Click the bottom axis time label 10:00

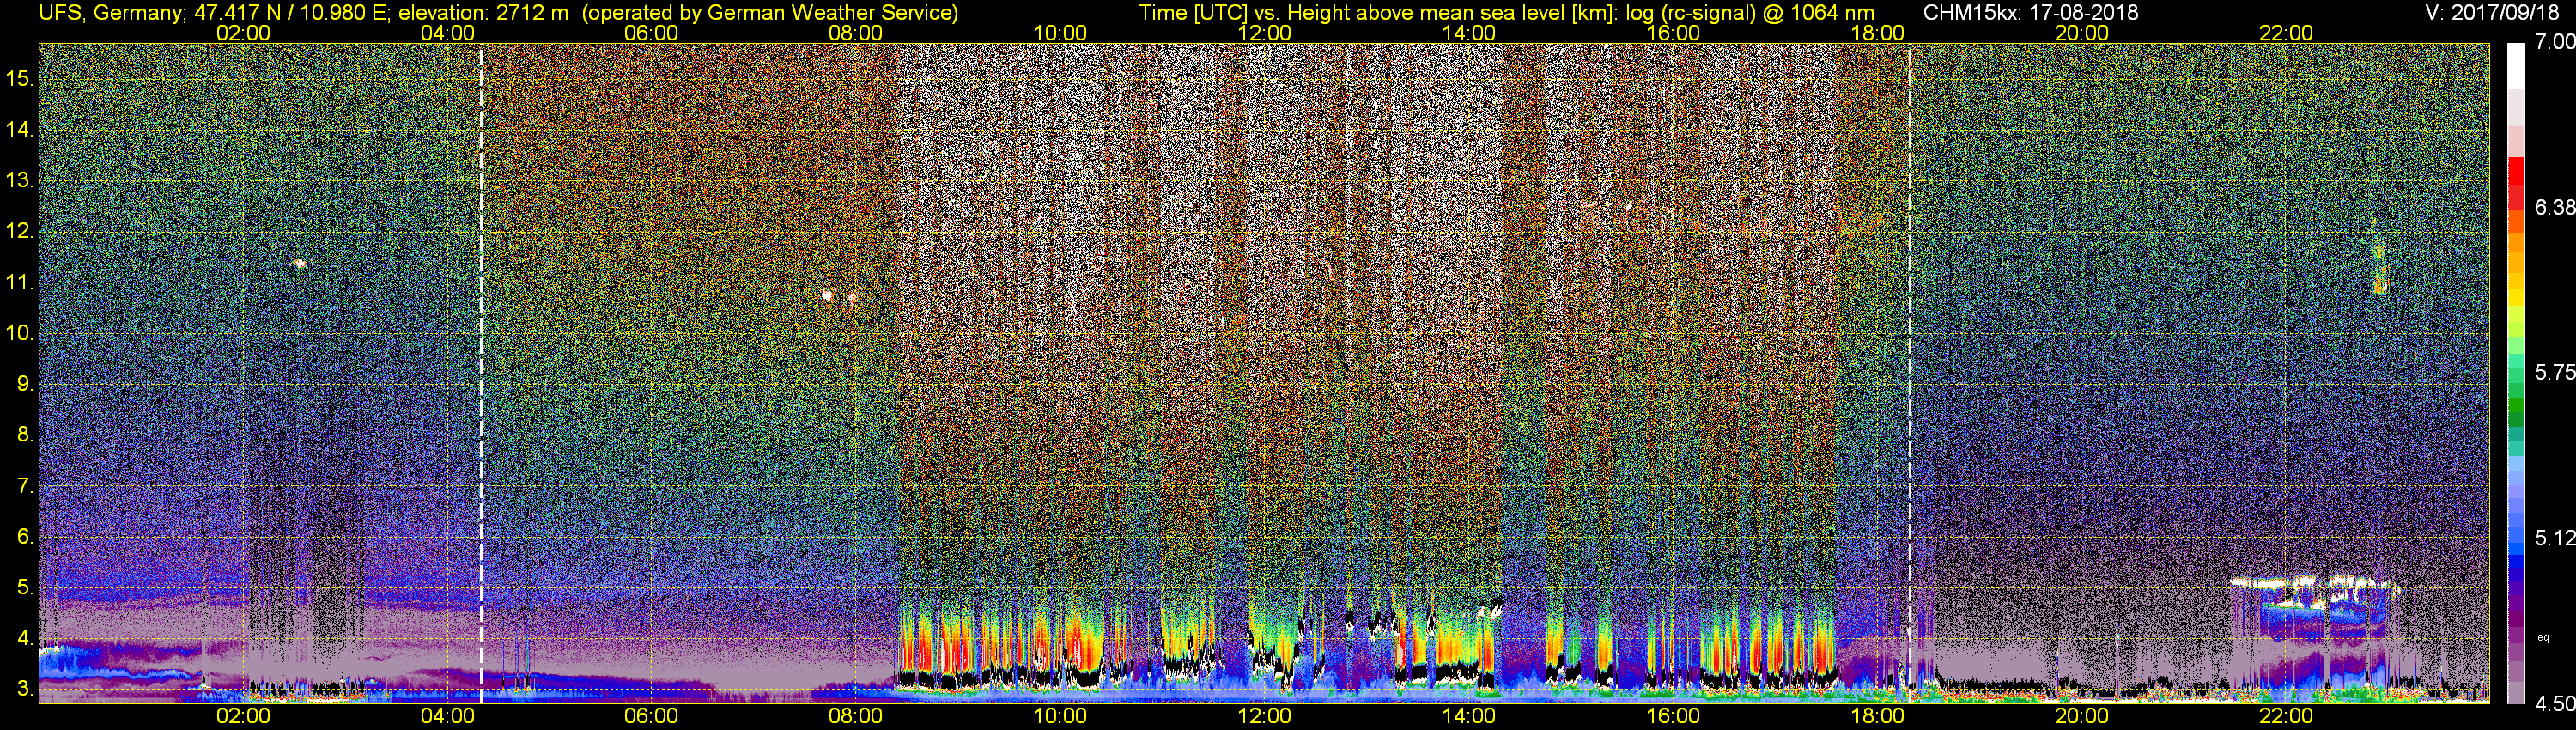coord(1060,716)
